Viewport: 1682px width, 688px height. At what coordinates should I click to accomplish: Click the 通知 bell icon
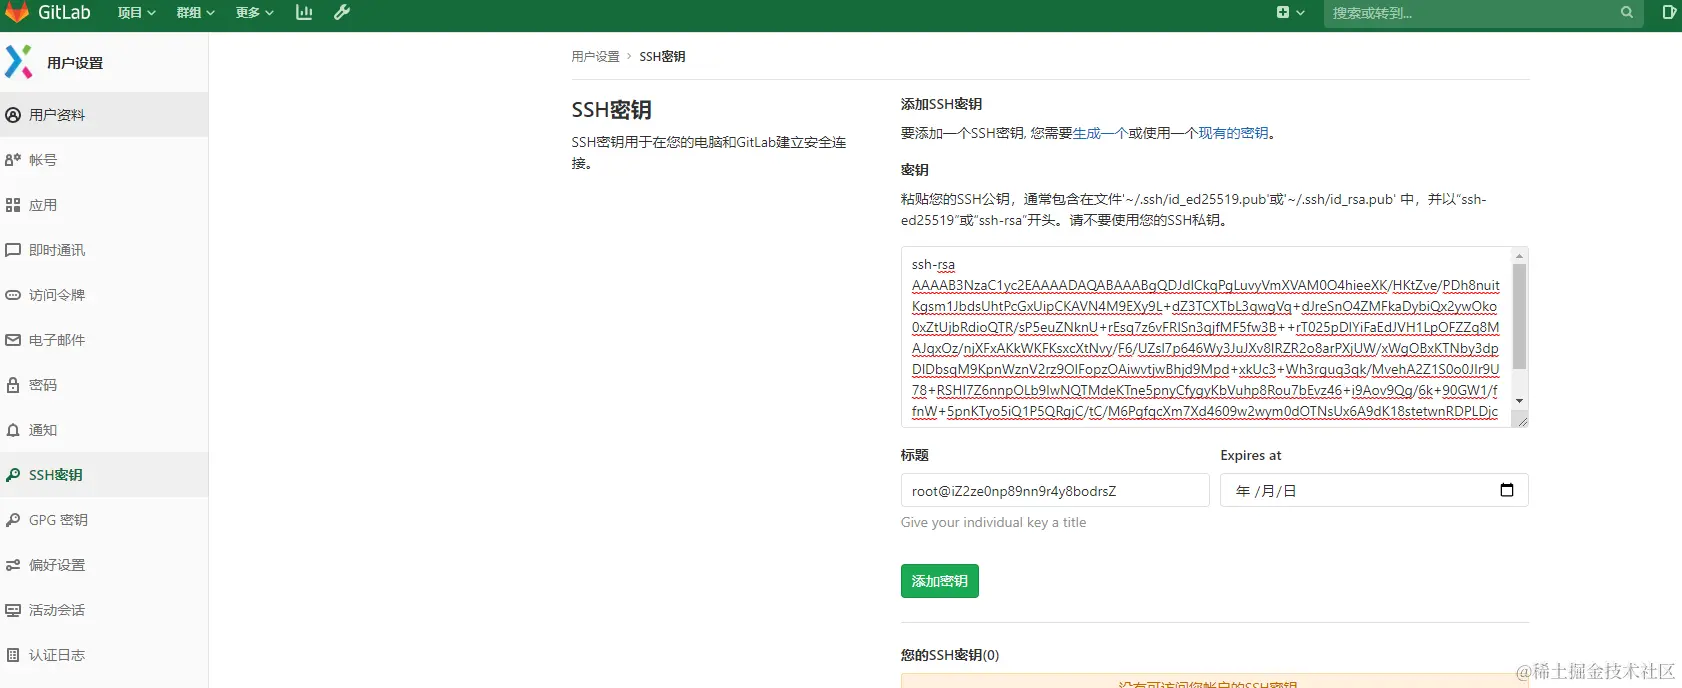[x=13, y=430]
